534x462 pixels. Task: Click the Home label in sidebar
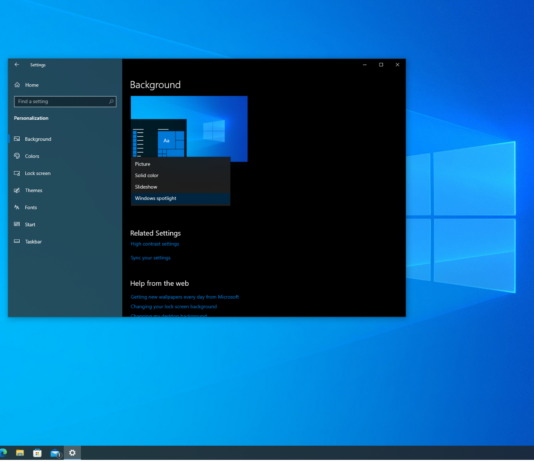point(32,85)
